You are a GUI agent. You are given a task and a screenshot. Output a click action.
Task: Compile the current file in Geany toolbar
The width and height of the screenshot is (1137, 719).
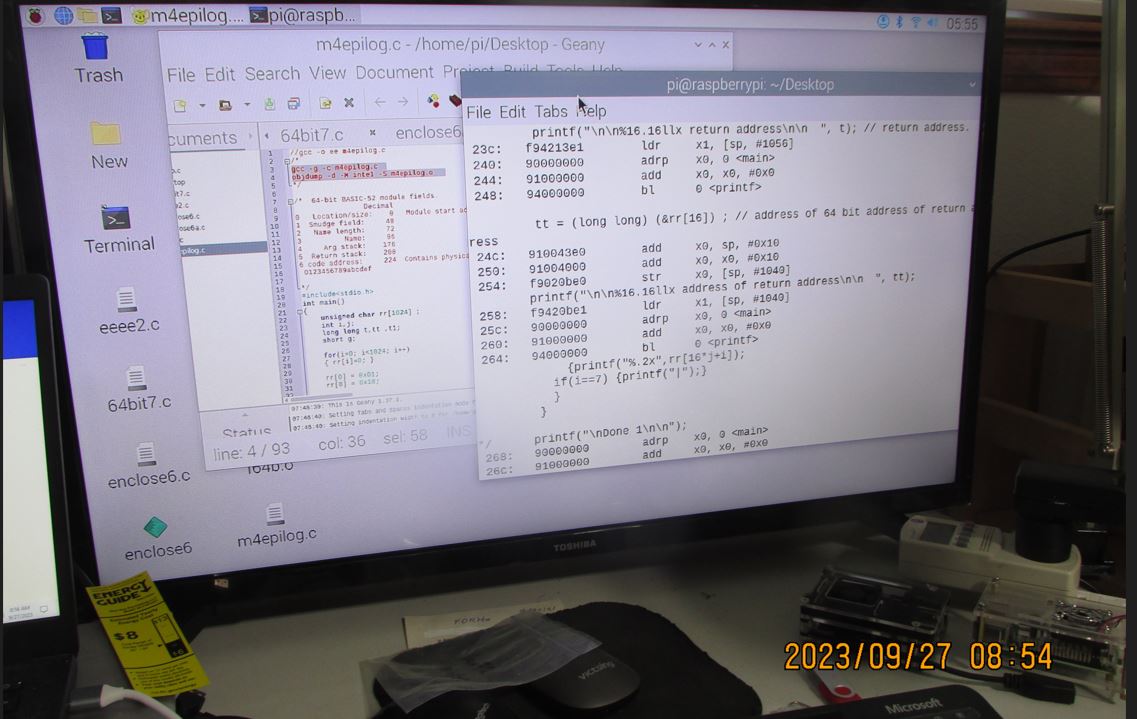click(433, 101)
